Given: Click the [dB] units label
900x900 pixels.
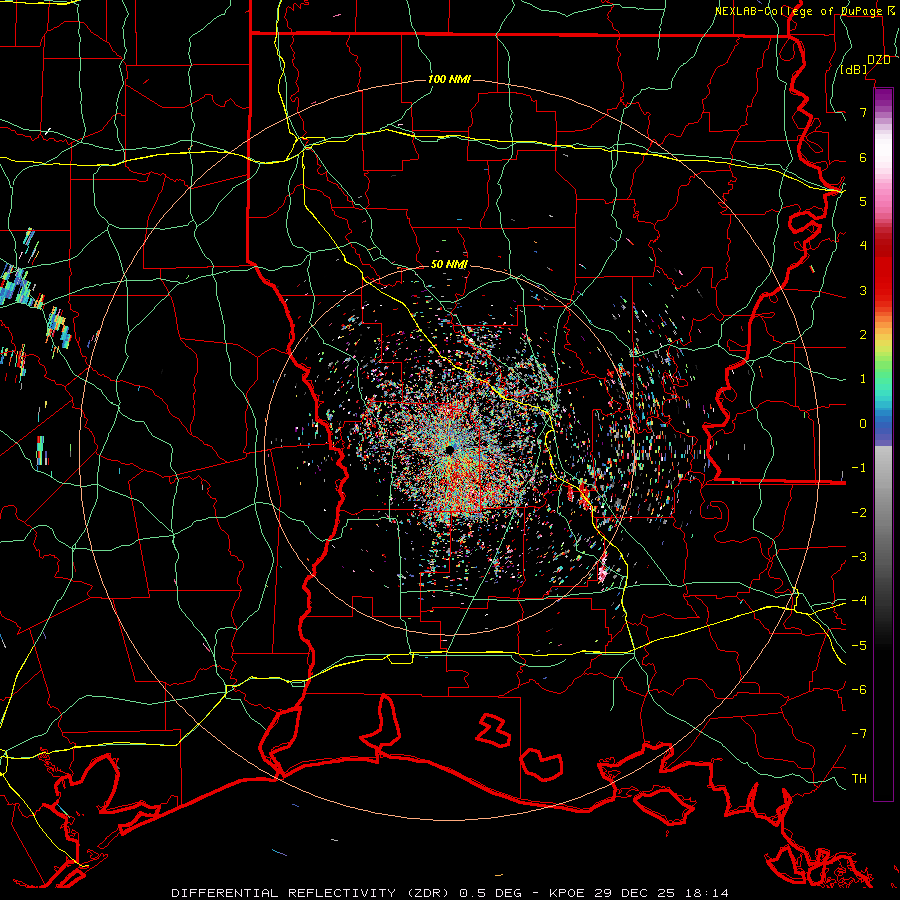Looking at the screenshot, I should pyautogui.click(x=854, y=70).
